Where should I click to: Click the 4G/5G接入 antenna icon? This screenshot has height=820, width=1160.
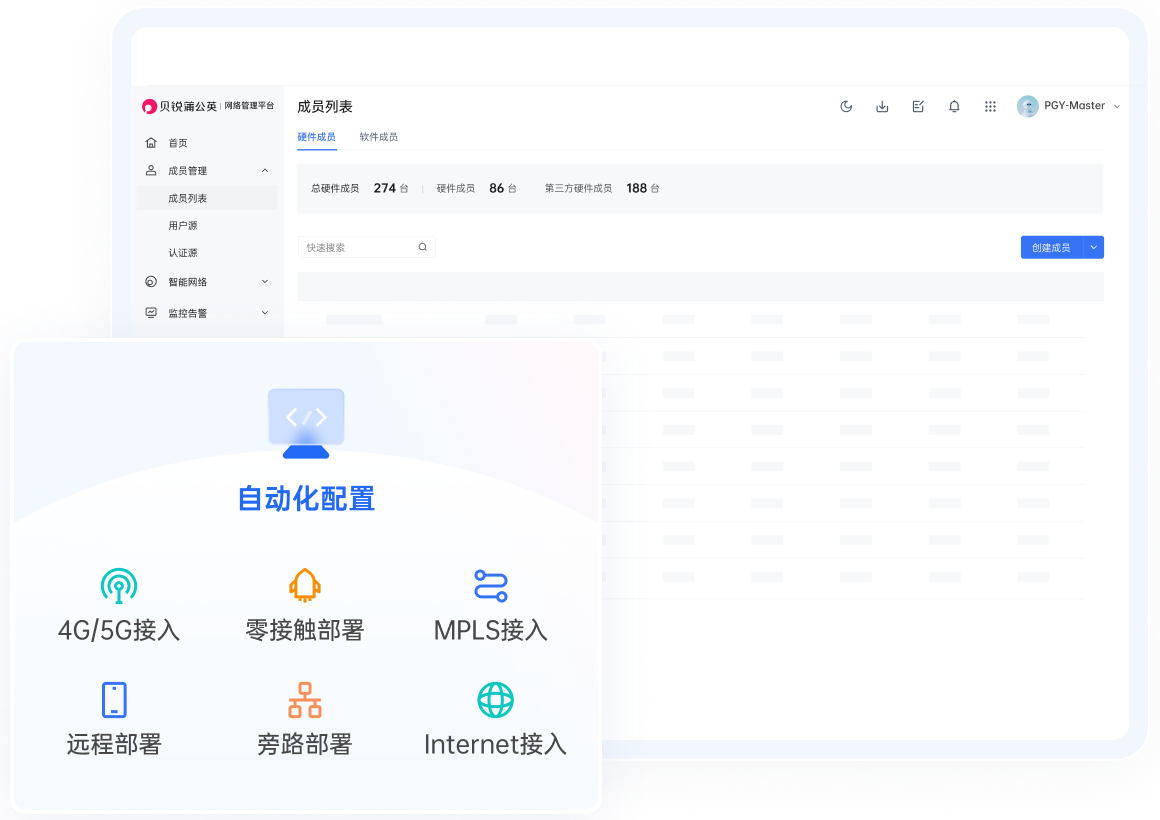click(119, 585)
